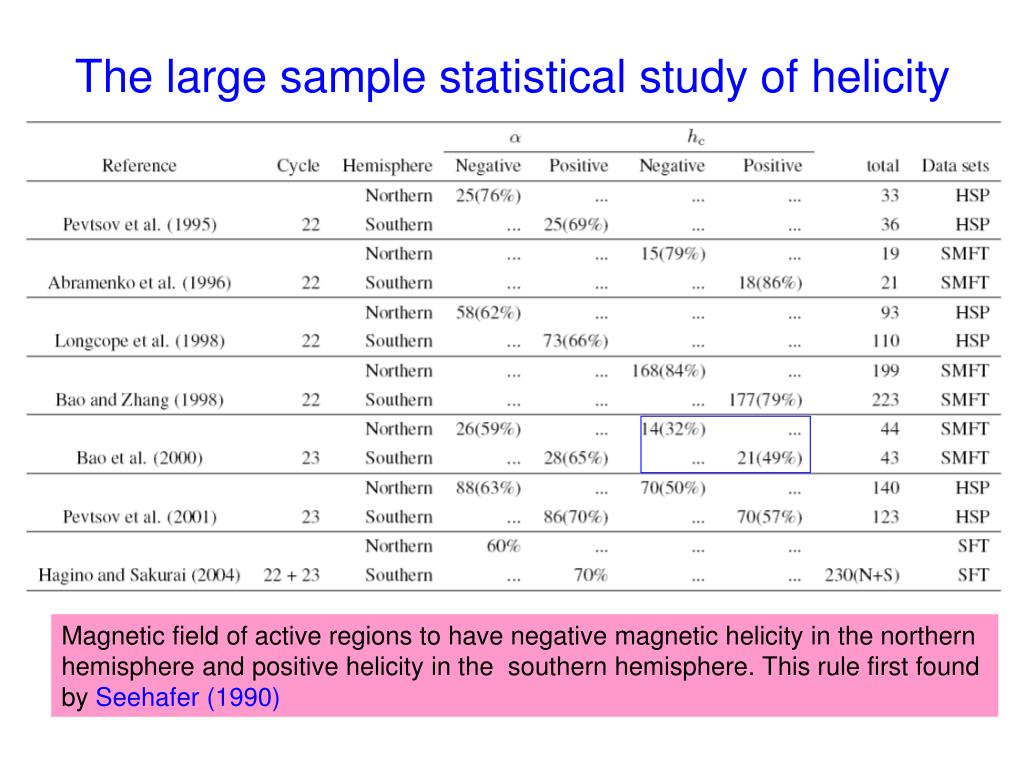
Task: Select the hc column group header
Action: pyautogui.click(x=696, y=136)
